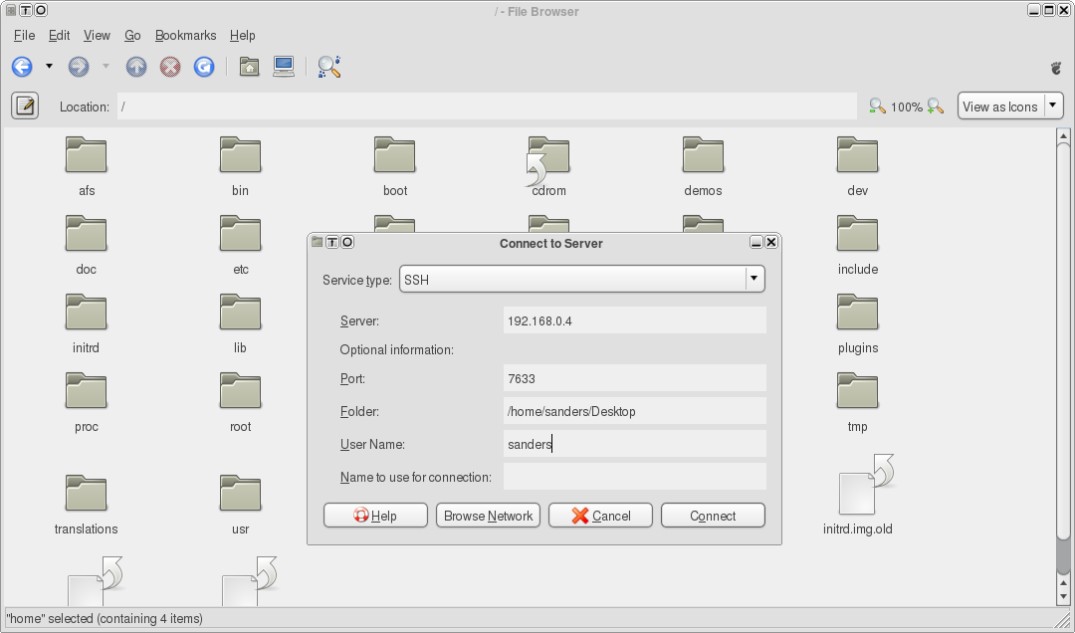
Task: Click the zoom out magnifier icon
Action: (877, 106)
